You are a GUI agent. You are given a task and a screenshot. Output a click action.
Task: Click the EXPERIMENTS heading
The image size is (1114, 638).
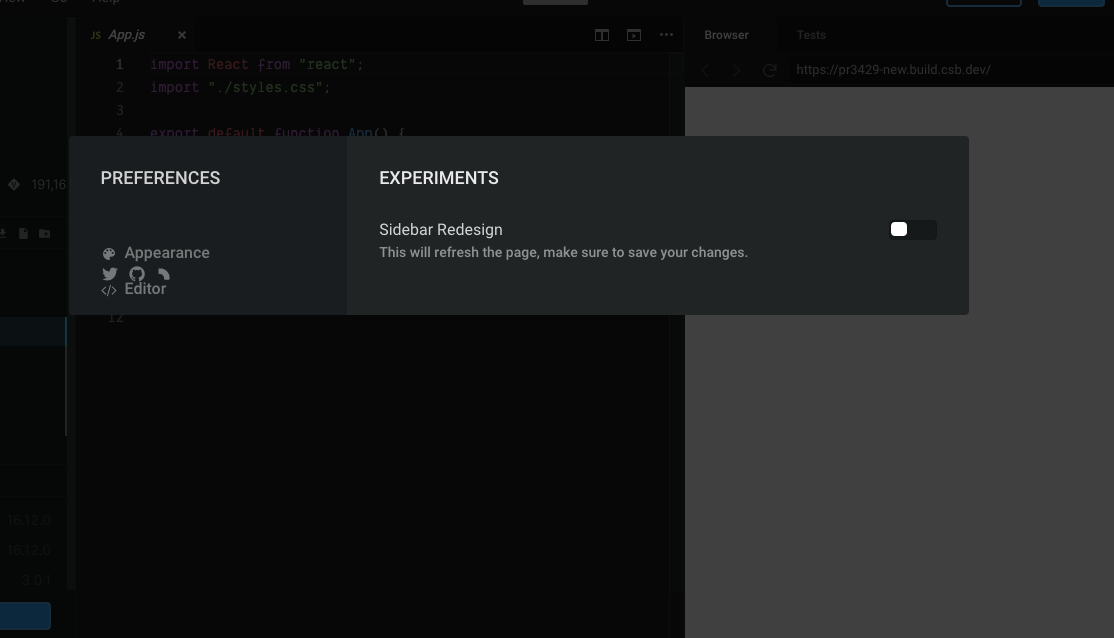tap(439, 178)
